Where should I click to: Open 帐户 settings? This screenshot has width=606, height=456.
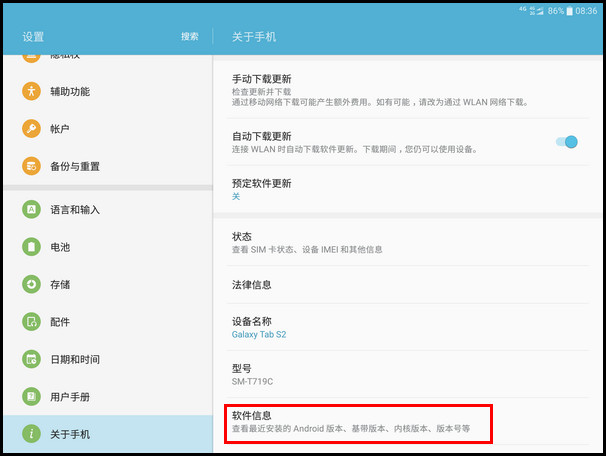[108, 129]
